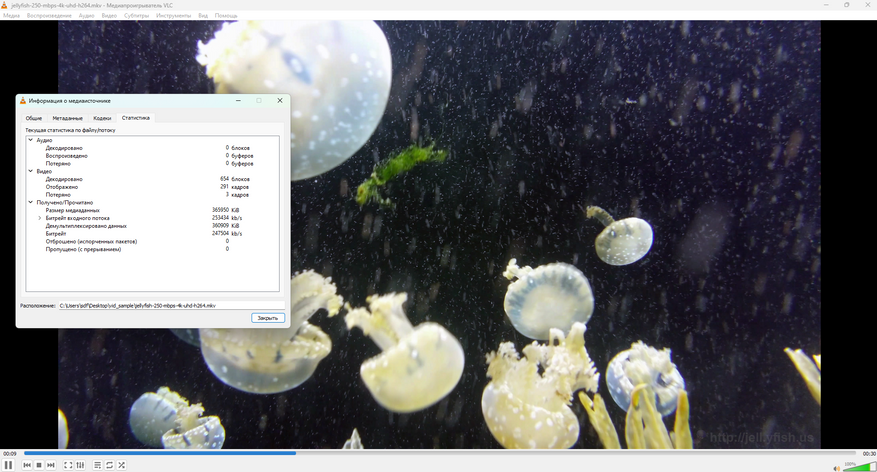Screen dimensions: 877x472
Task: Open the Медиа menu
Action: (x=11, y=16)
